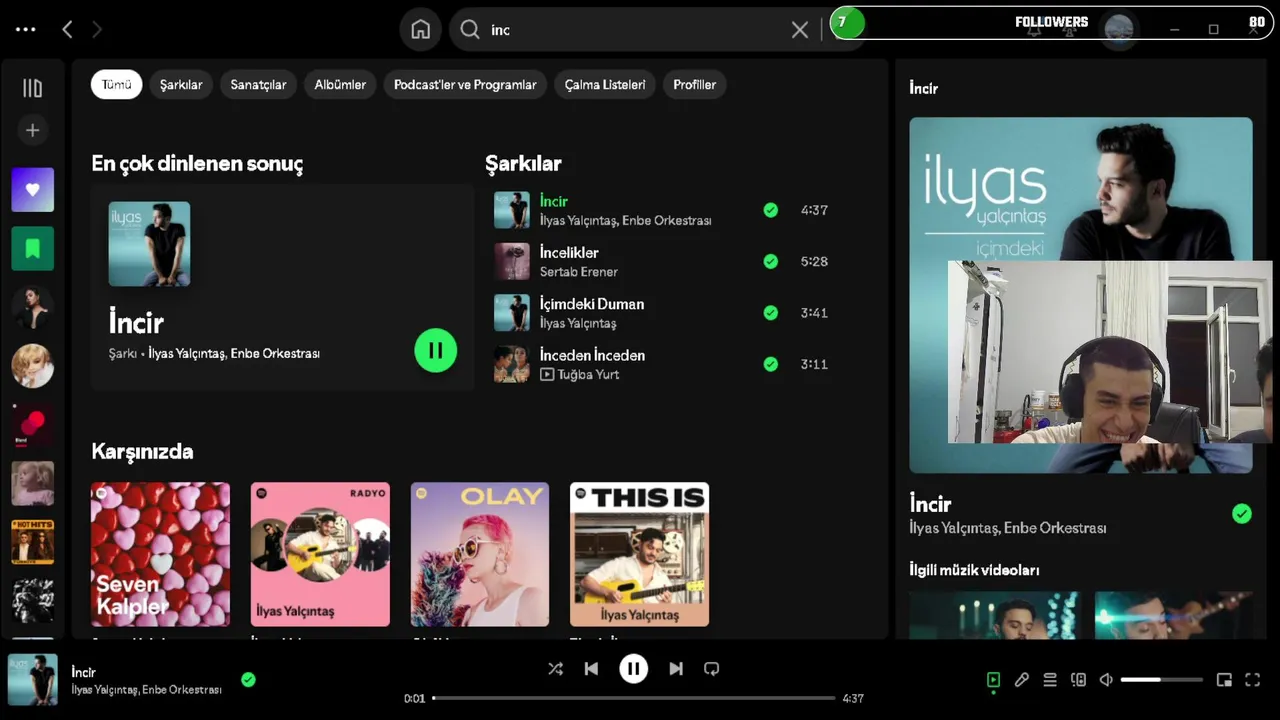The height and width of the screenshot is (720, 1280).
Task: Open Your Library icon in sidebar
Action: (x=32, y=88)
